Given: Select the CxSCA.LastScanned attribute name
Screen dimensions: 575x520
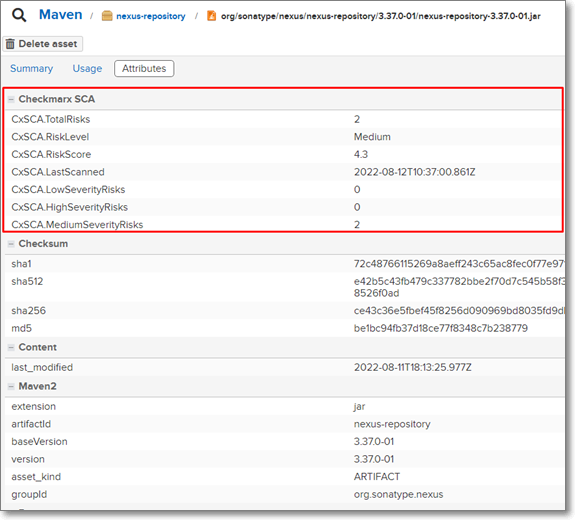Looking at the screenshot, I should pos(58,172).
